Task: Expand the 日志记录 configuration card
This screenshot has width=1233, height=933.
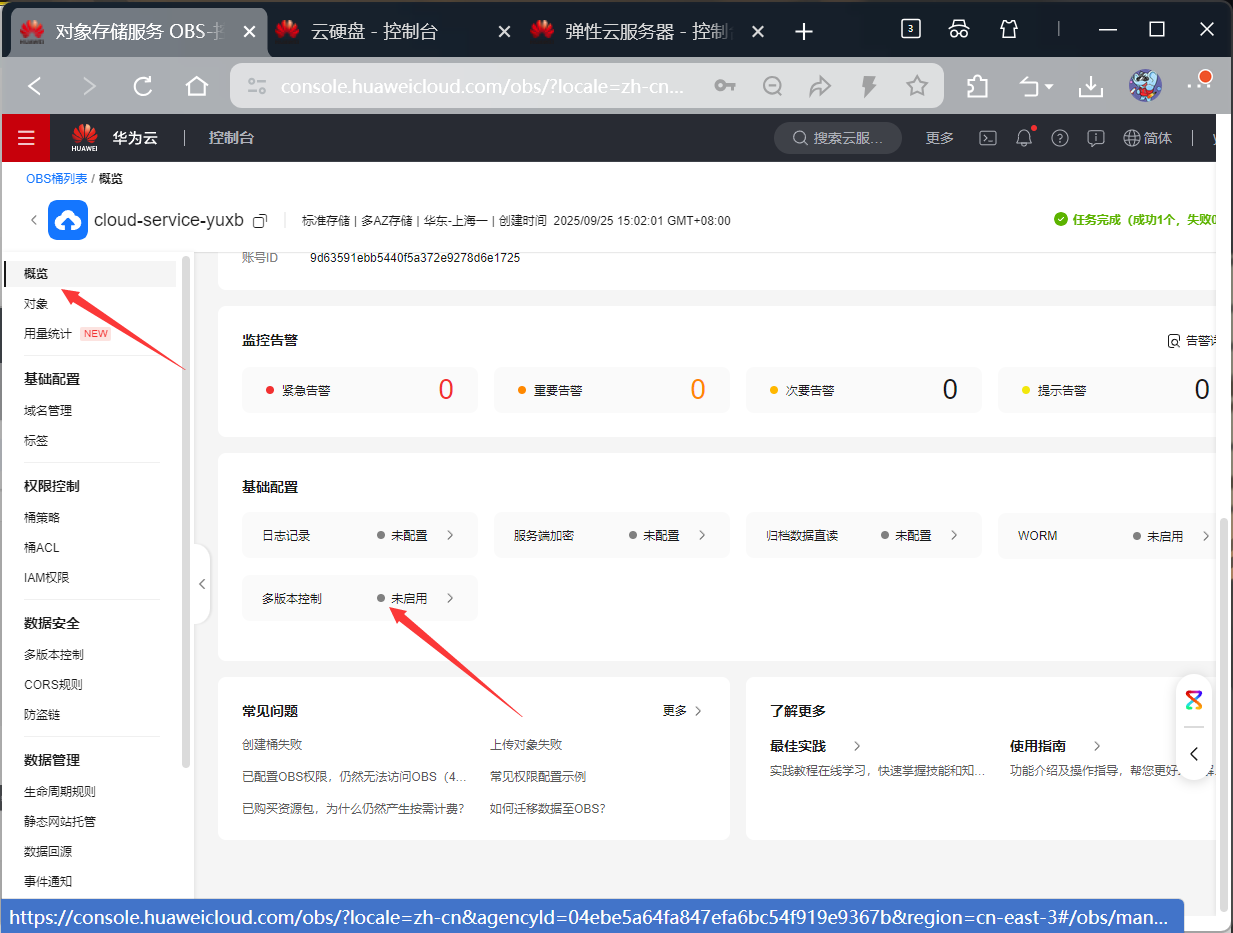Action: [360, 536]
